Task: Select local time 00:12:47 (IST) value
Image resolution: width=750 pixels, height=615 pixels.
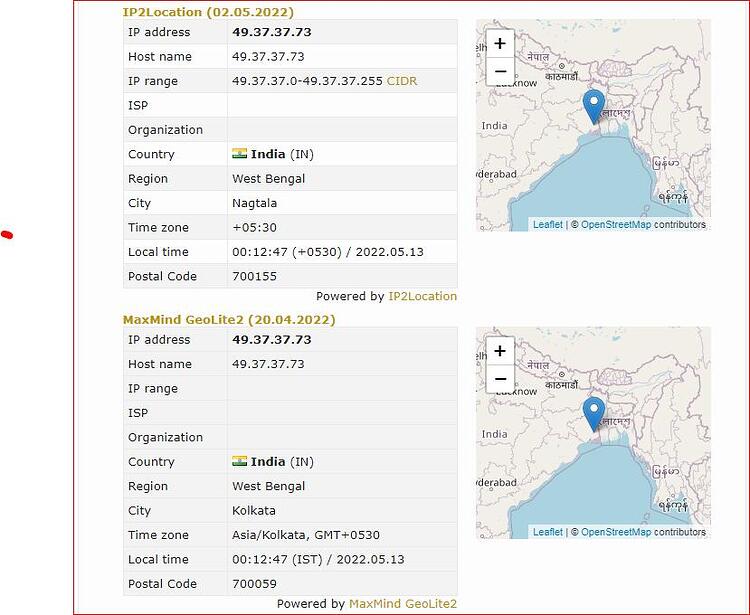Action: click(318, 559)
